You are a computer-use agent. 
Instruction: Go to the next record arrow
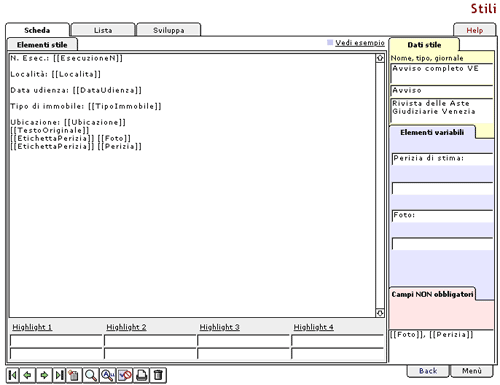coord(44,375)
